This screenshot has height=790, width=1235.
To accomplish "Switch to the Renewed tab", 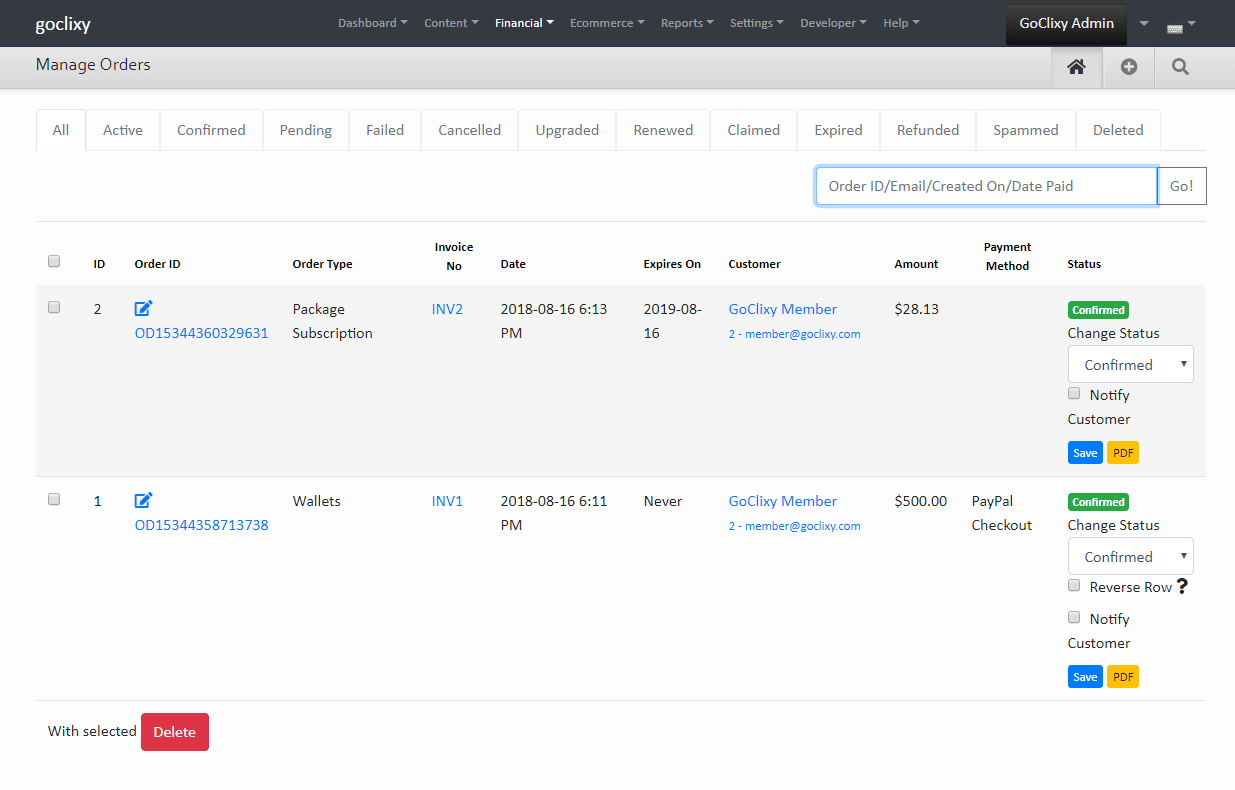I will pyautogui.click(x=663, y=130).
